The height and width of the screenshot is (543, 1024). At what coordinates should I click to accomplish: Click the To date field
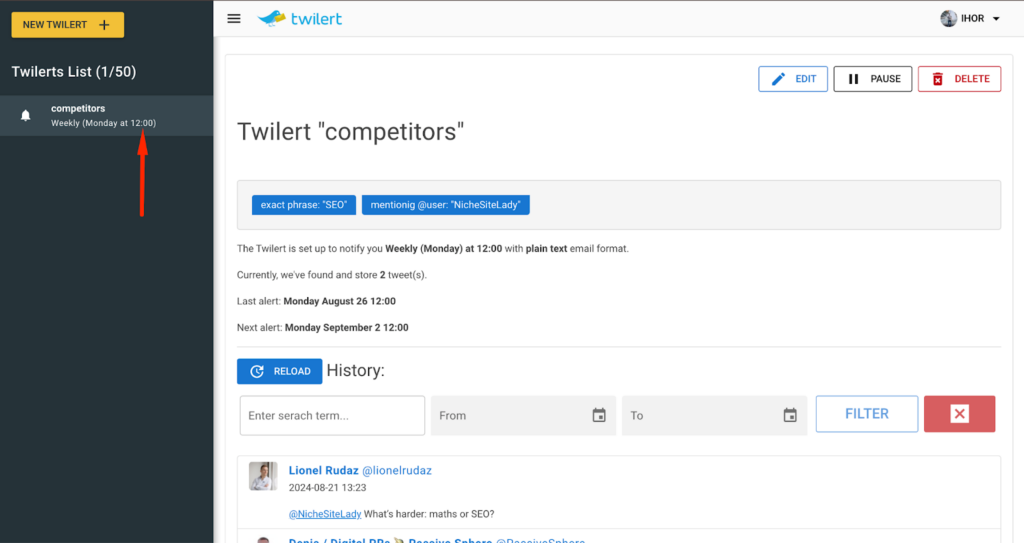[x=714, y=416]
